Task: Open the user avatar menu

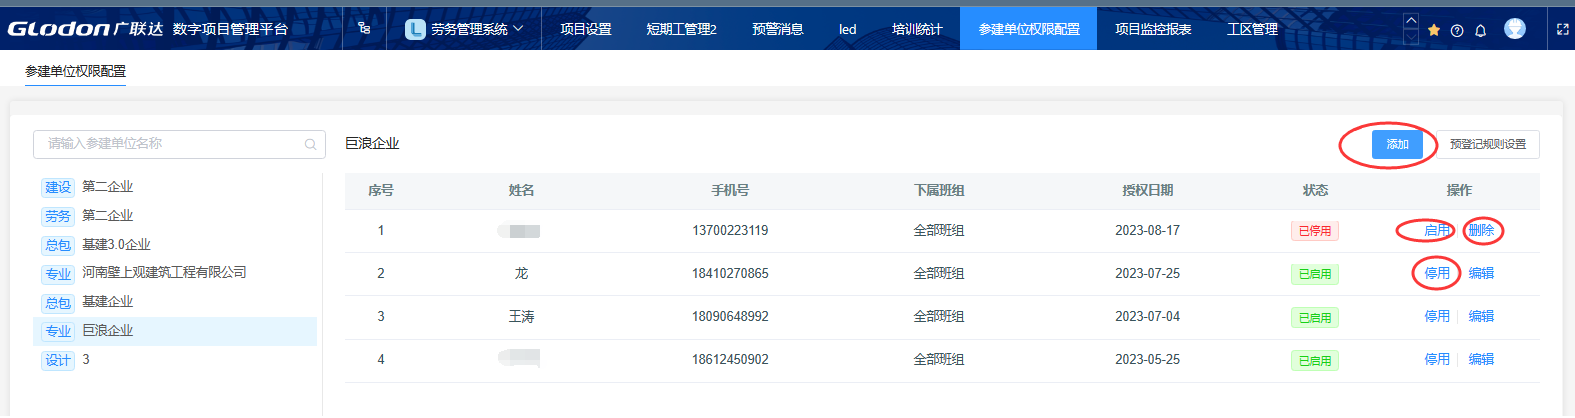Action: pyautogui.click(x=1515, y=28)
